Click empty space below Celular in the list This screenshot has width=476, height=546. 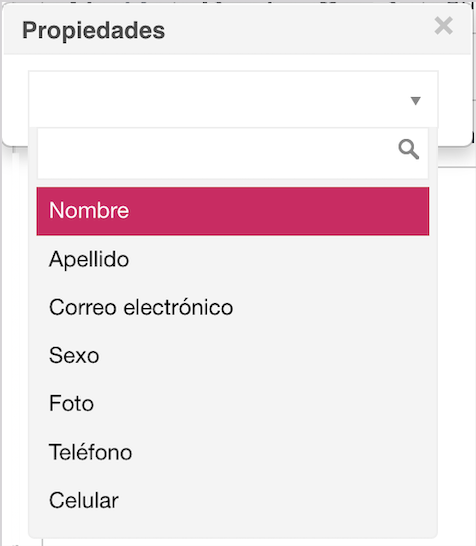(x=233, y=531)
